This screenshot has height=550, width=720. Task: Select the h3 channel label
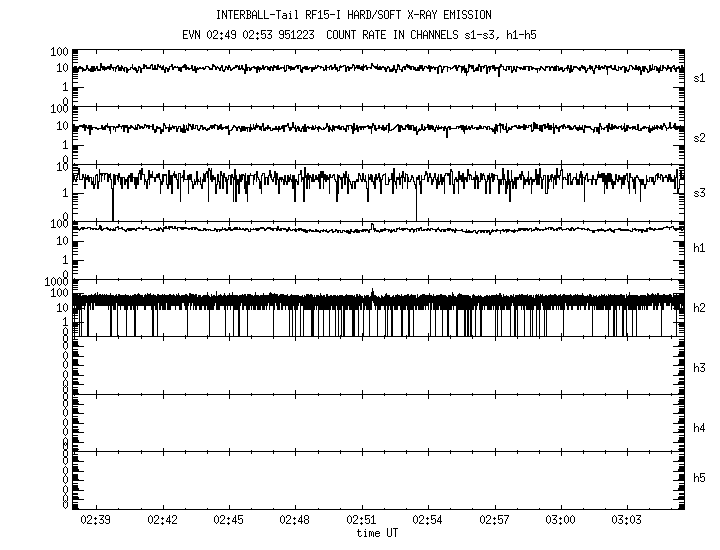point(699,368)
